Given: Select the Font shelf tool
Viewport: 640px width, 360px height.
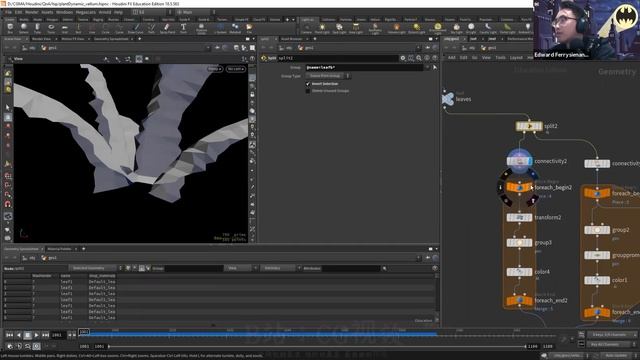Looking at the screenshot, I should (x=183, y=28).
